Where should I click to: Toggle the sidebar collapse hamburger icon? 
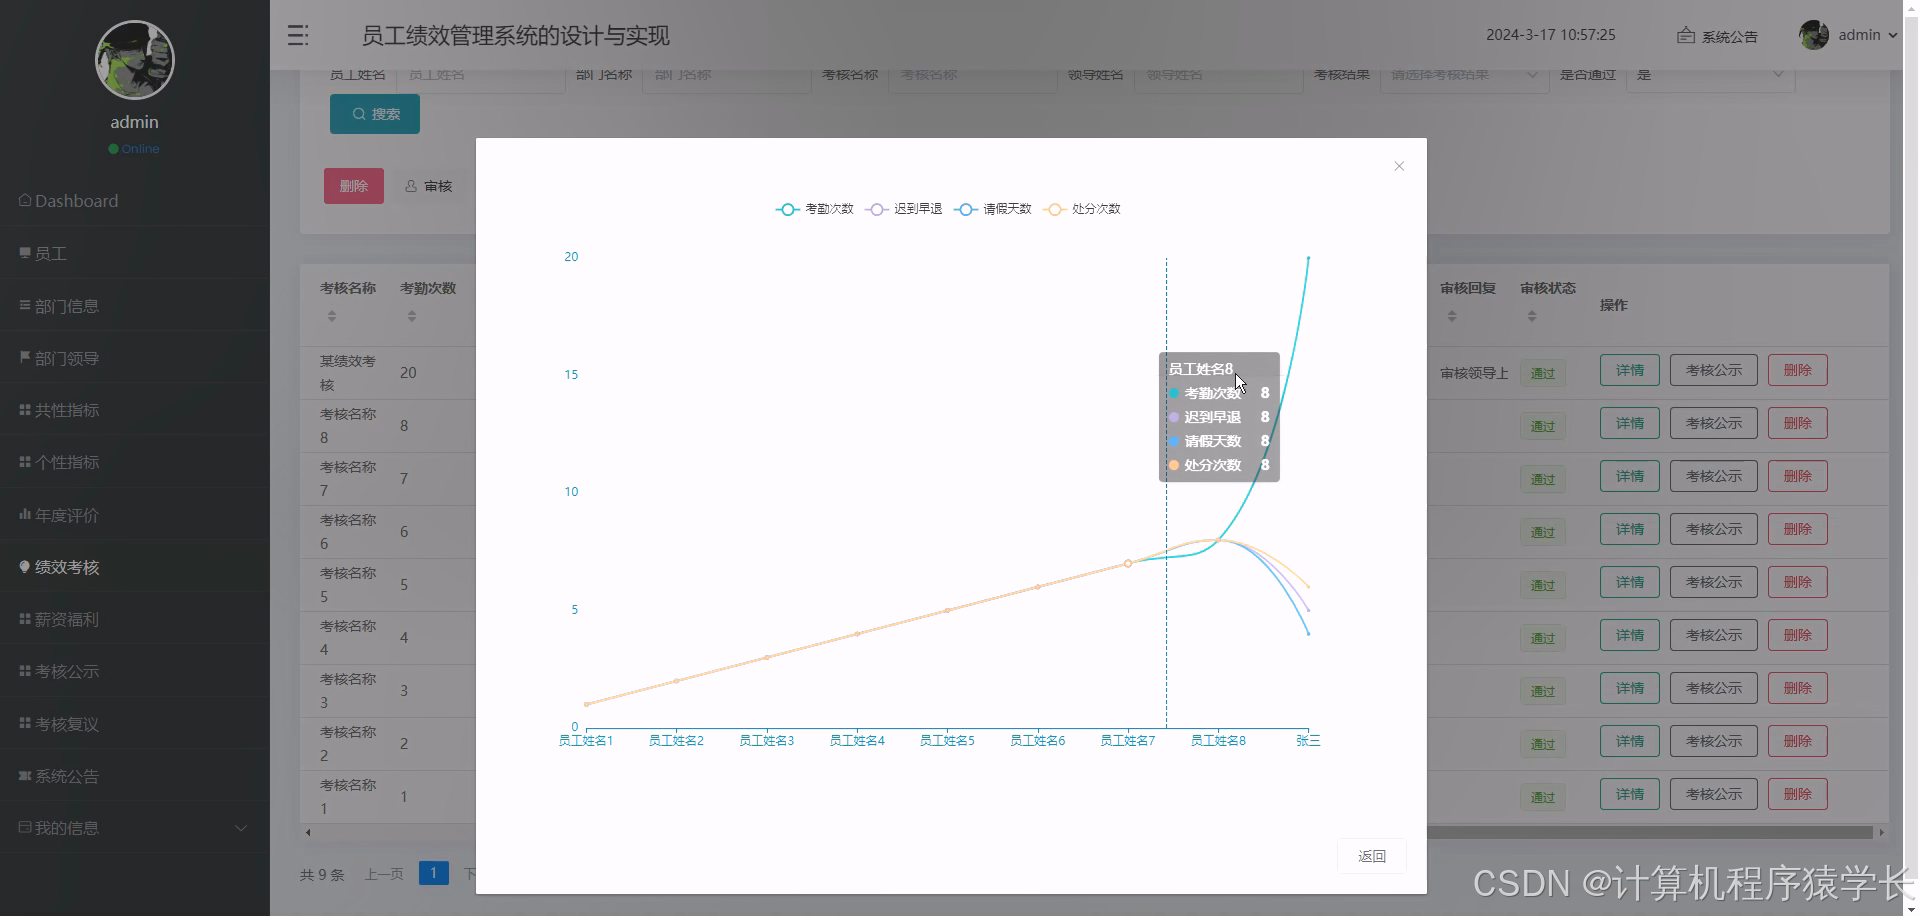coord(298,35)
